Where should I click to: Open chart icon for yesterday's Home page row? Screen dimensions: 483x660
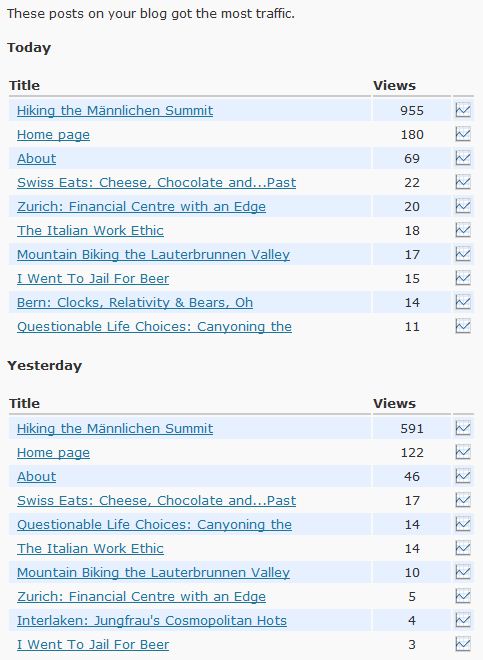click(463, 452)
